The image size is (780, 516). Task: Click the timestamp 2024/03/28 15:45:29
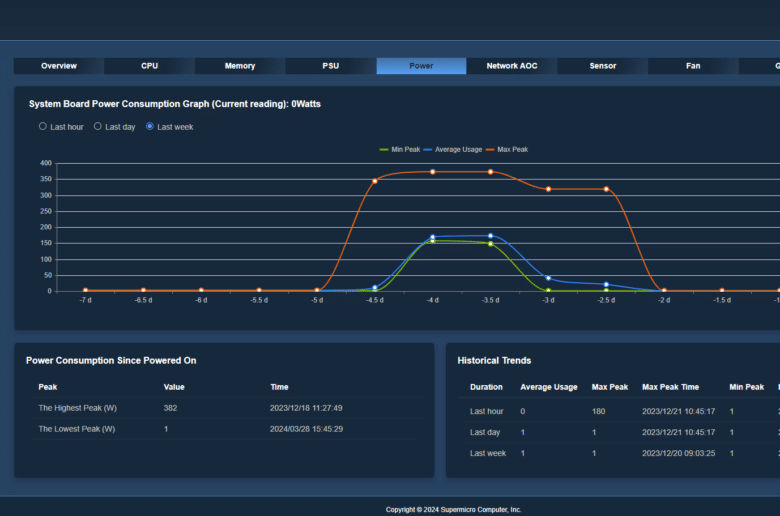[x=306, y=429]
